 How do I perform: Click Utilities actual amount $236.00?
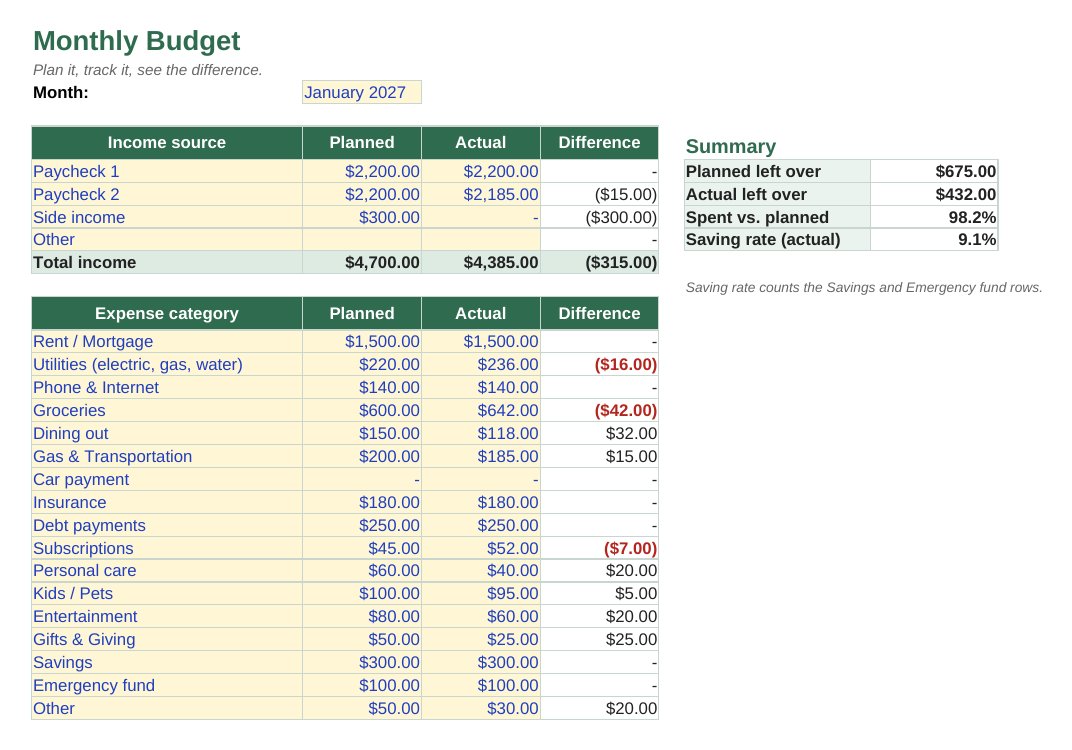(481, 364)
